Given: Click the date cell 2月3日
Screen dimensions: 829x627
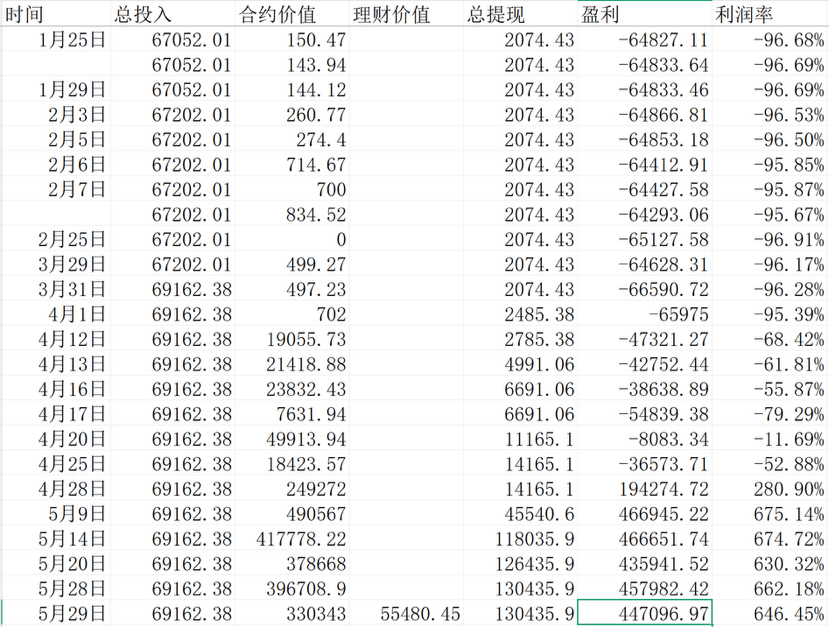Looking at the screenshot, I should tap(55, 114).
